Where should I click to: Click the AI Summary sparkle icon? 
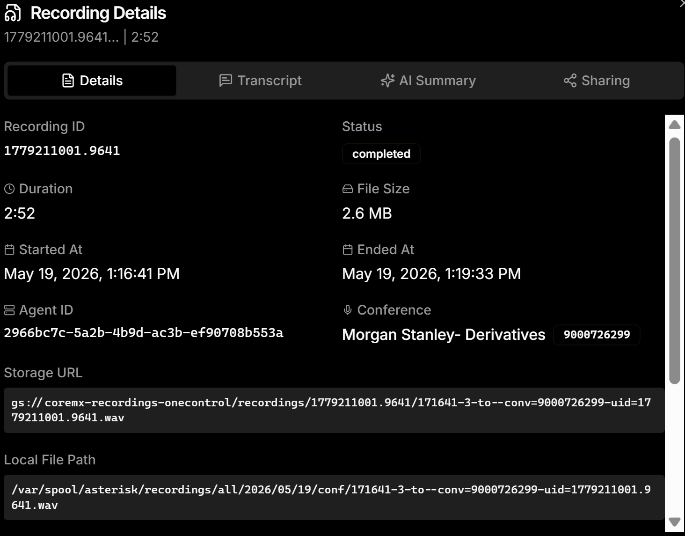click(387, 80)
